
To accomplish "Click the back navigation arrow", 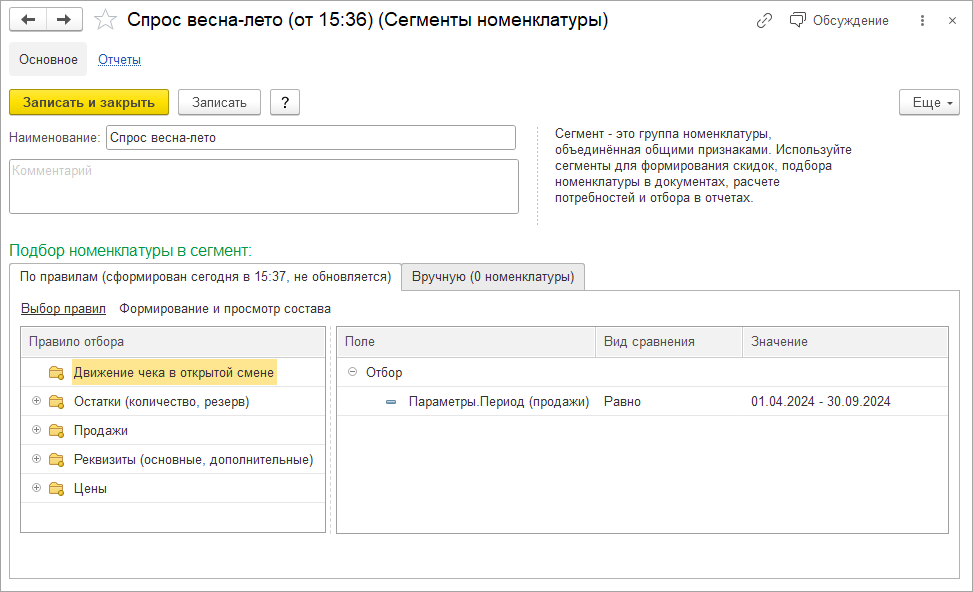I will tap(28, 18).
